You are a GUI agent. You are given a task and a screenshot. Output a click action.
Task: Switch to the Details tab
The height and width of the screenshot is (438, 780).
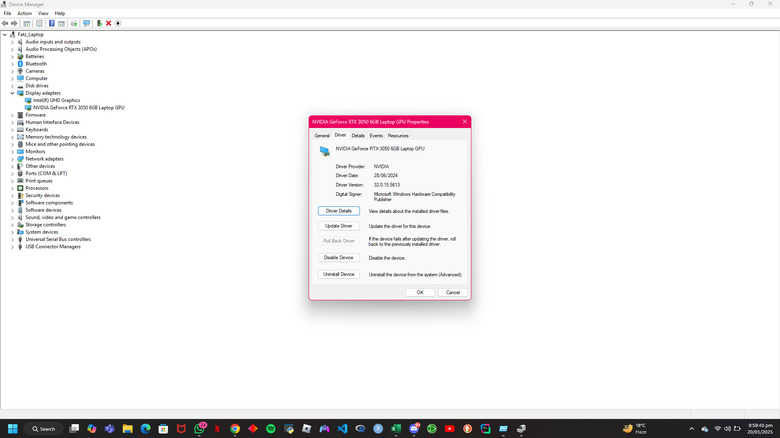358,135
